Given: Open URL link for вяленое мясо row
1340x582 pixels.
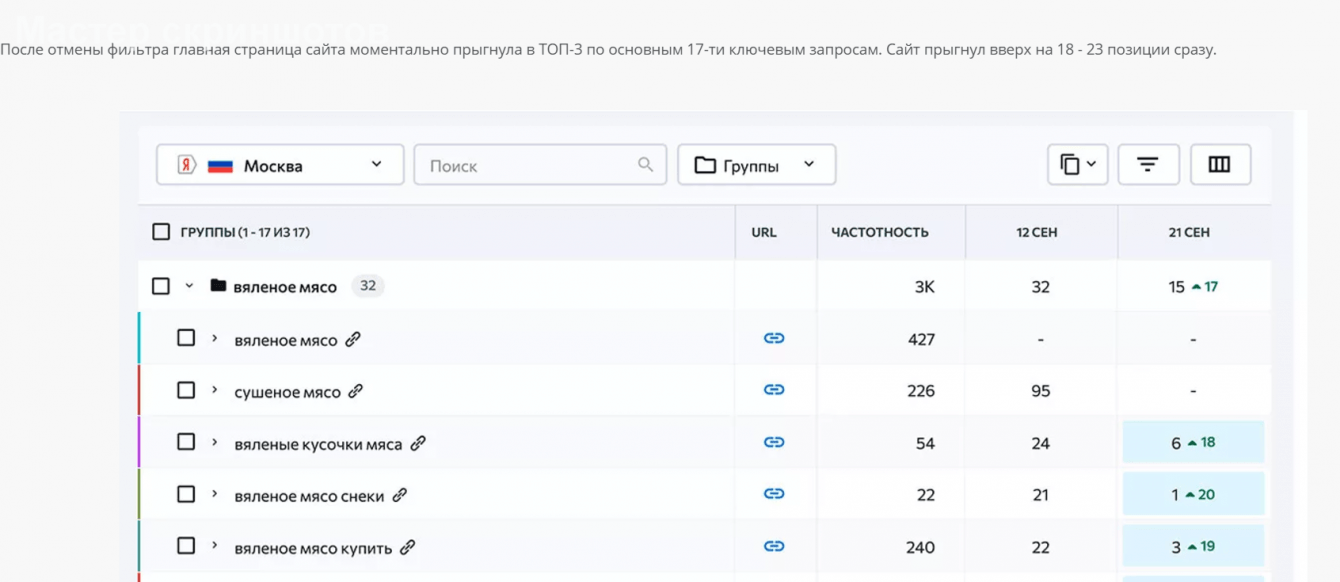Looking at the screenshot, I should (774, 339).
